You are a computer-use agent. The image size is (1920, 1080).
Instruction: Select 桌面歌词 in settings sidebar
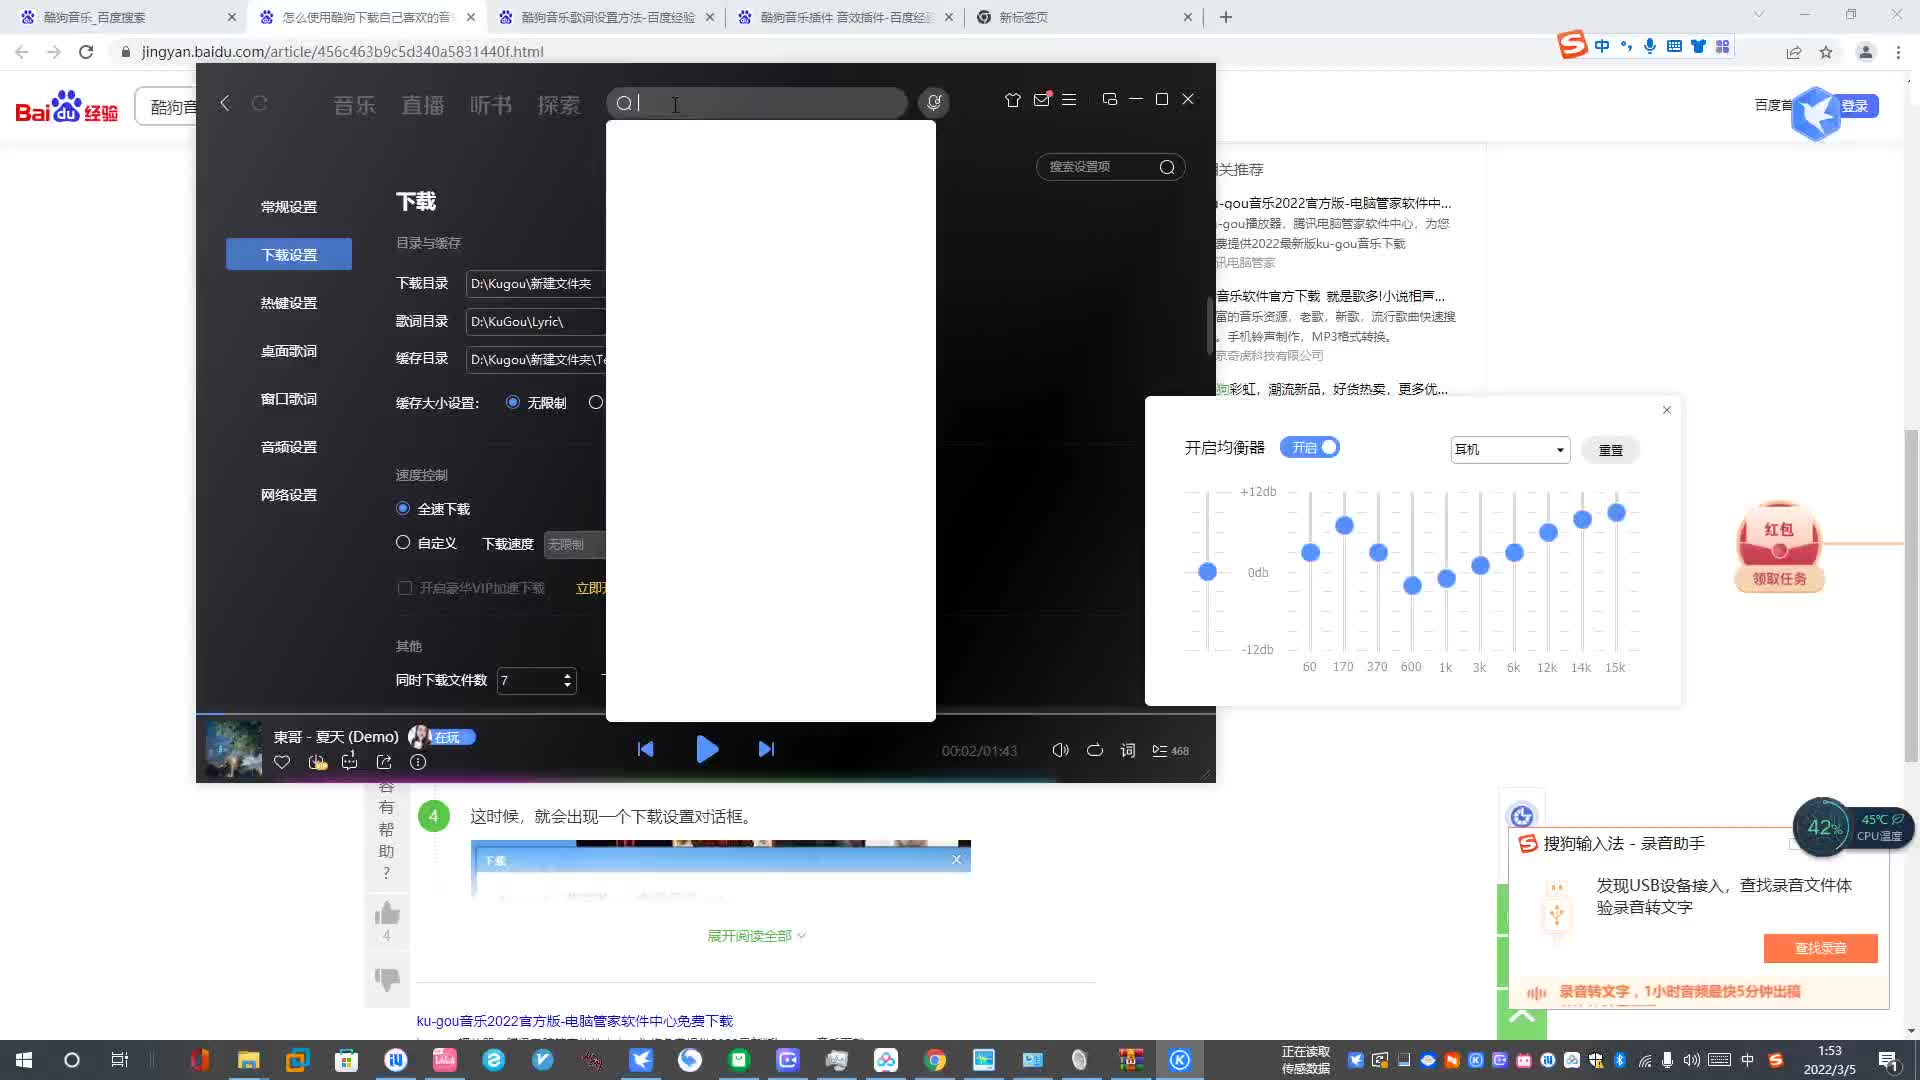point(289,351)
